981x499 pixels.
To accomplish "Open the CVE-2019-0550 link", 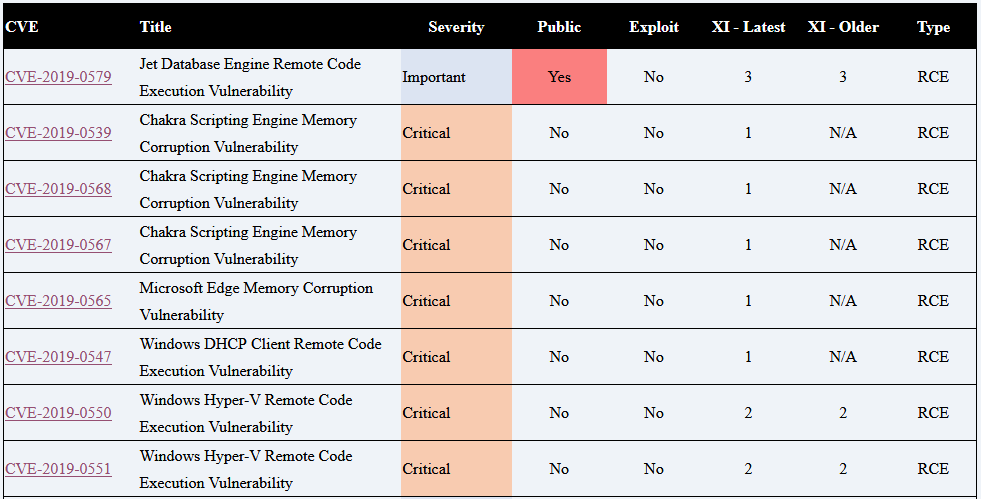I will coord(58,413).
